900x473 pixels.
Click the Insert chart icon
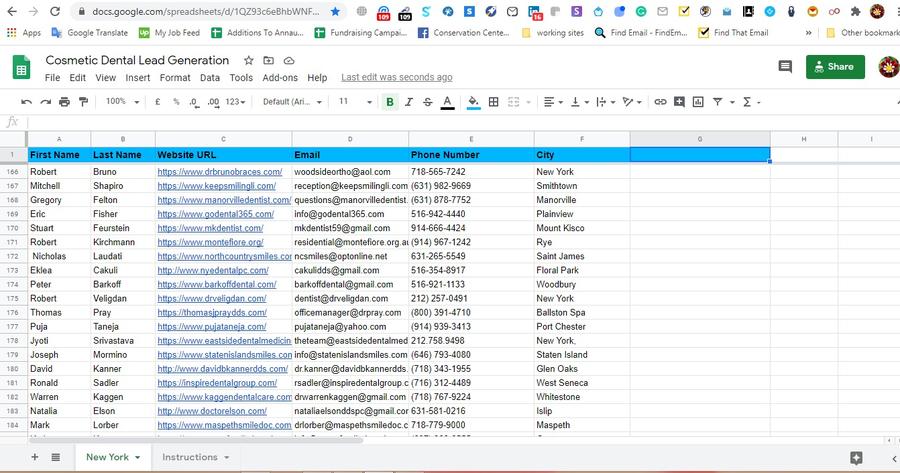point(698,102)
